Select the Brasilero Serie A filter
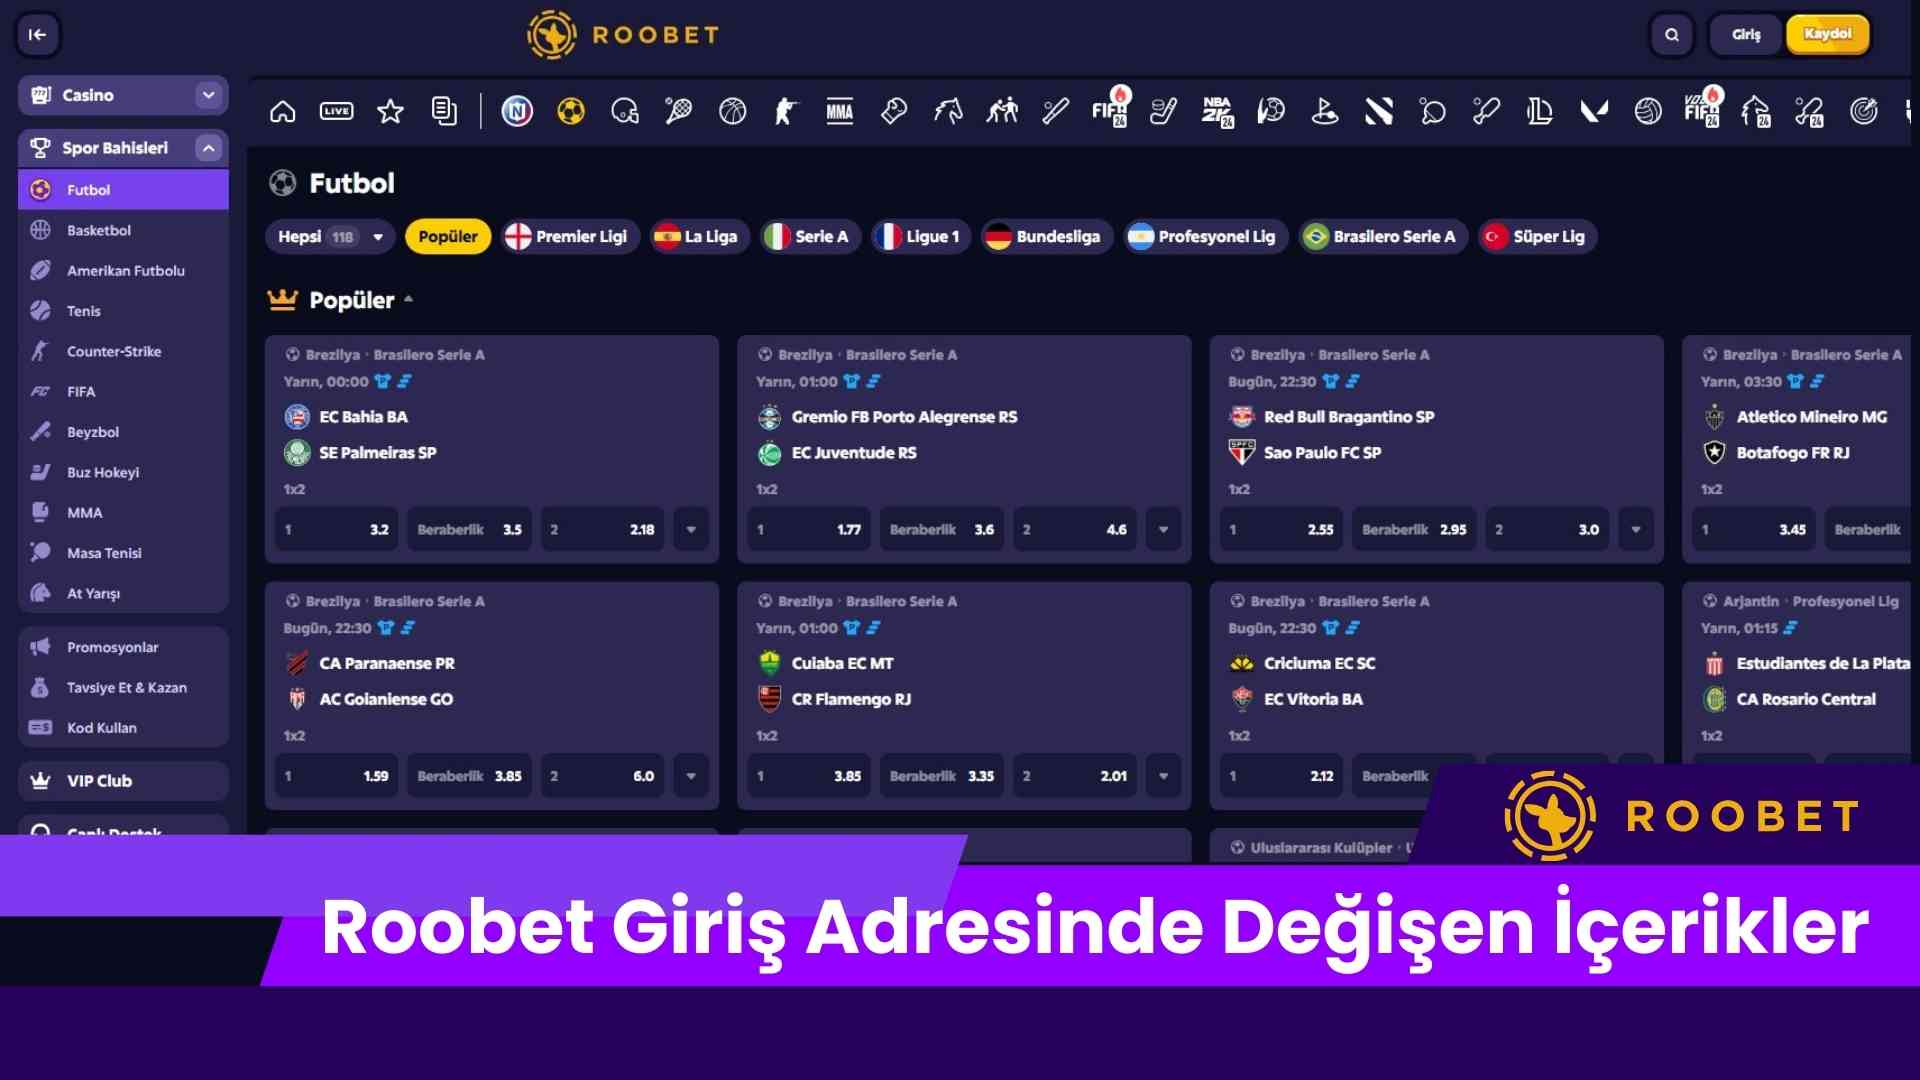The image size is (1920, 1080). pos(1383,237)
